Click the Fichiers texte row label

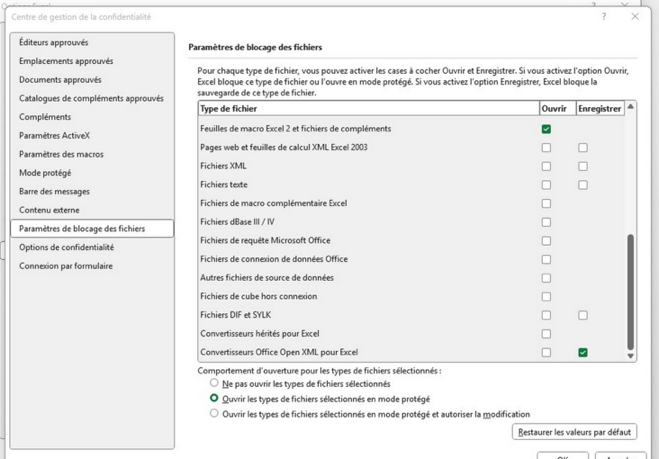click(224, 185)
